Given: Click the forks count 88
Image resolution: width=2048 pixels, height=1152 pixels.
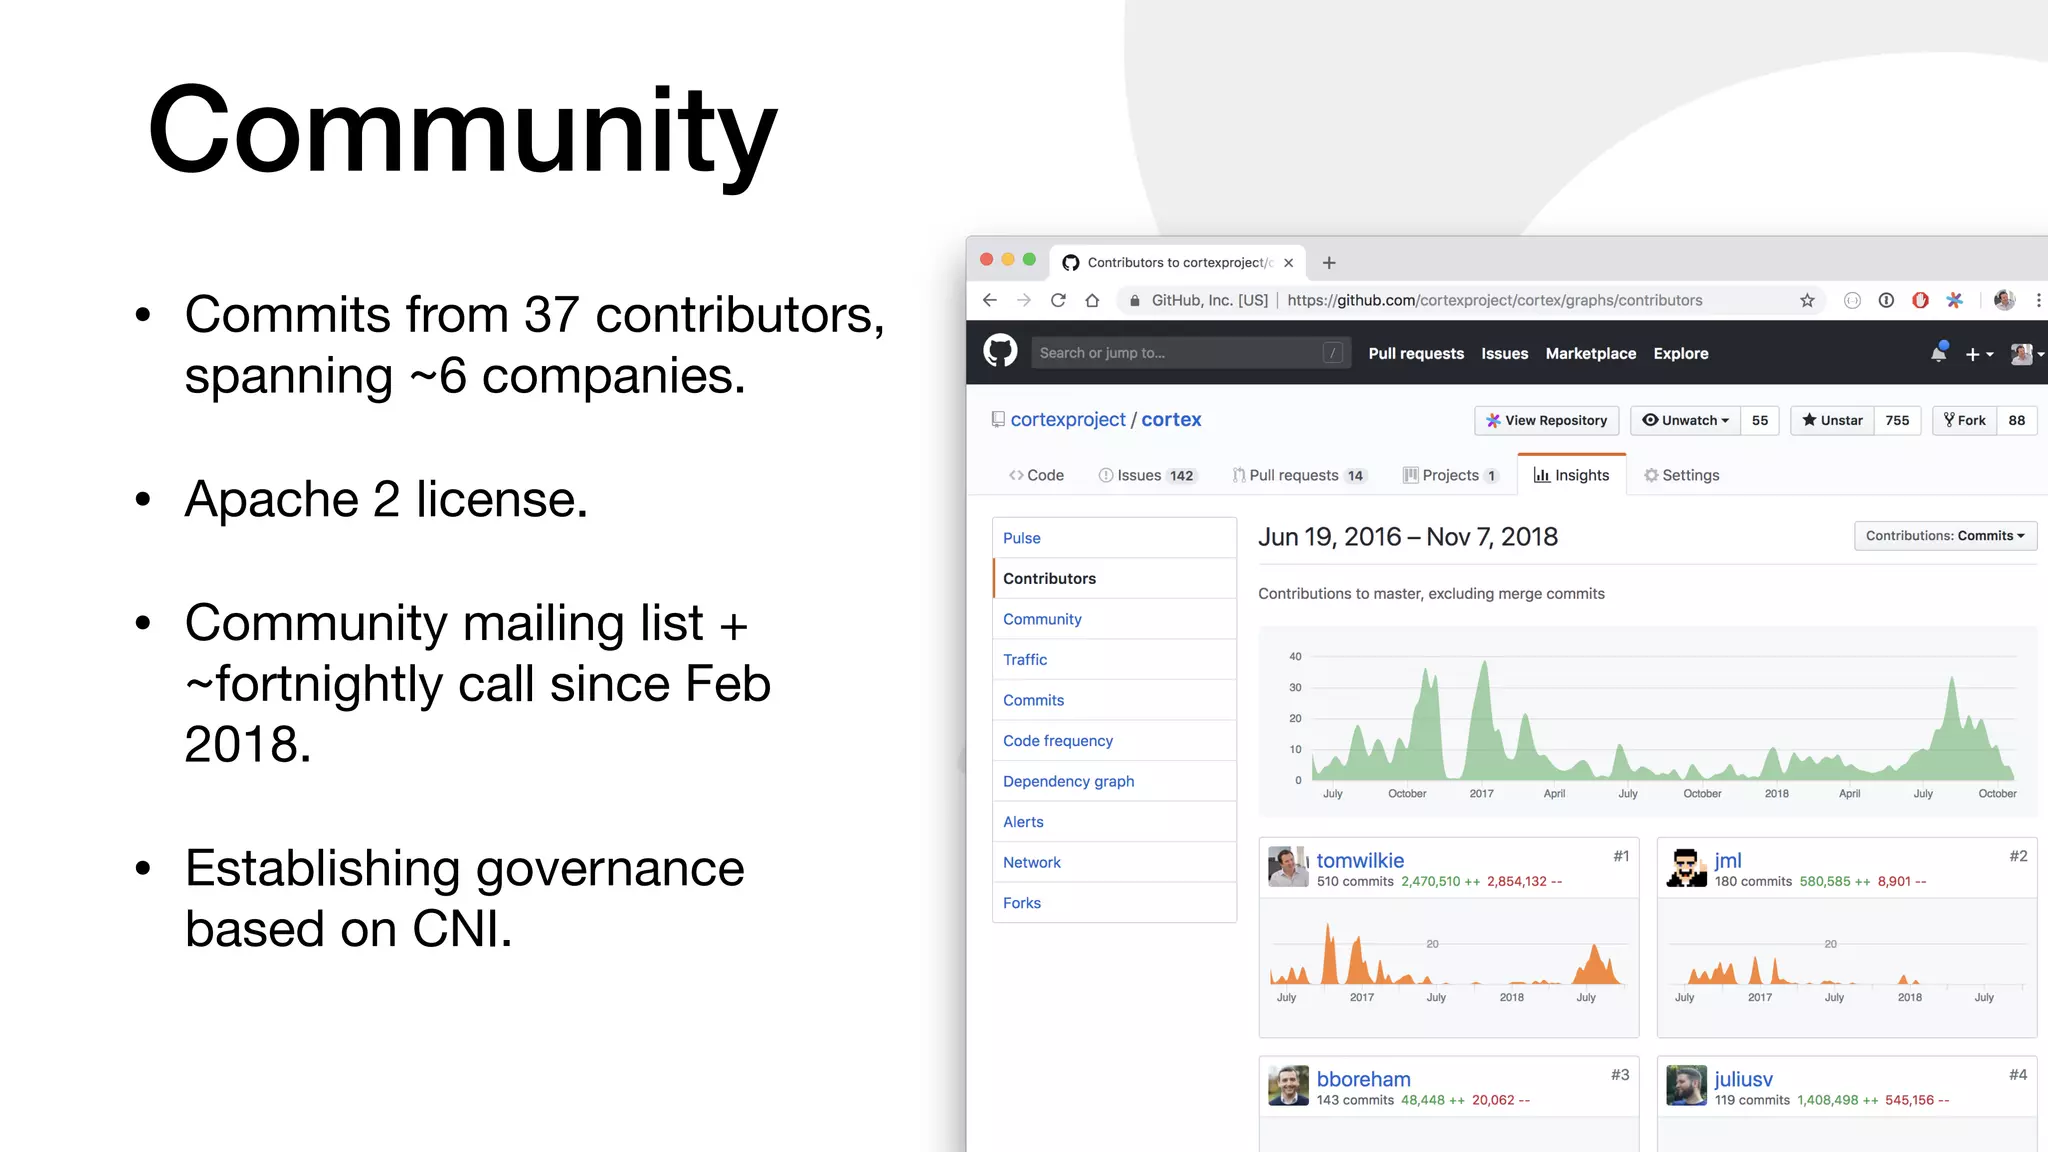Looking at the screenshot, I should pos(2016,420).
